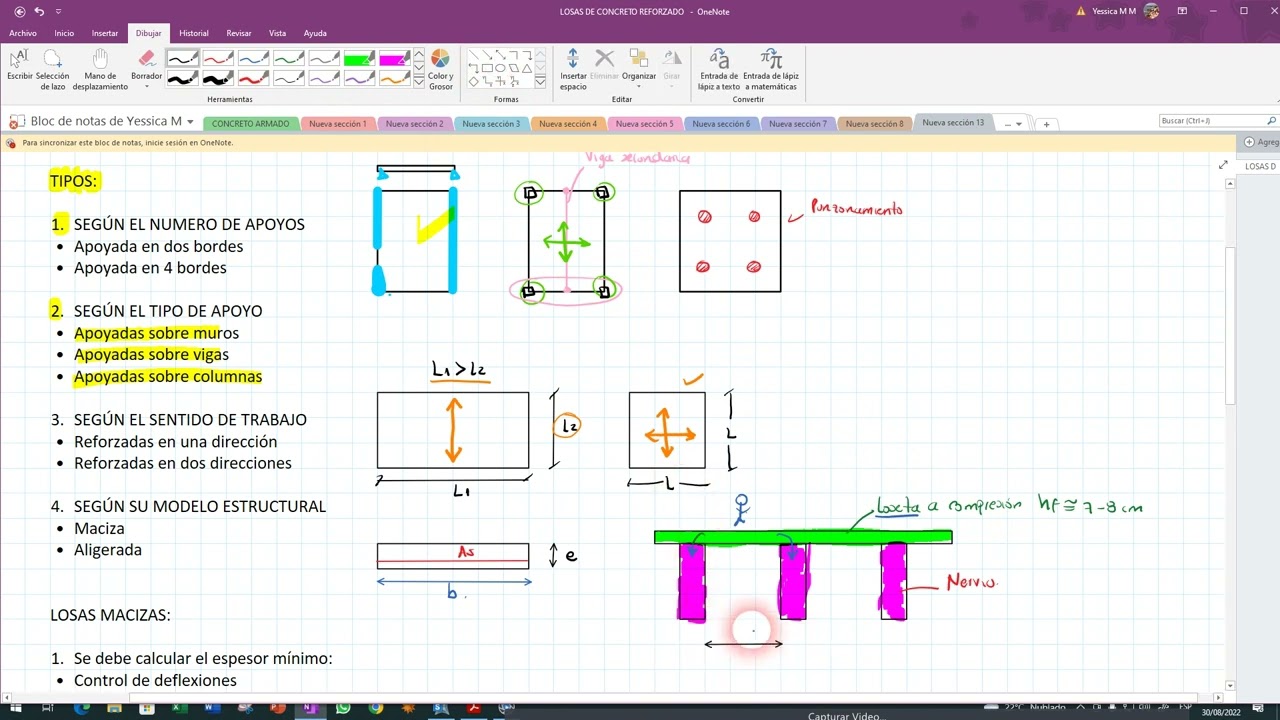This screenshot has height=720, width=1280.
Task: Click the Undo button in title bar
Action: 39,11
